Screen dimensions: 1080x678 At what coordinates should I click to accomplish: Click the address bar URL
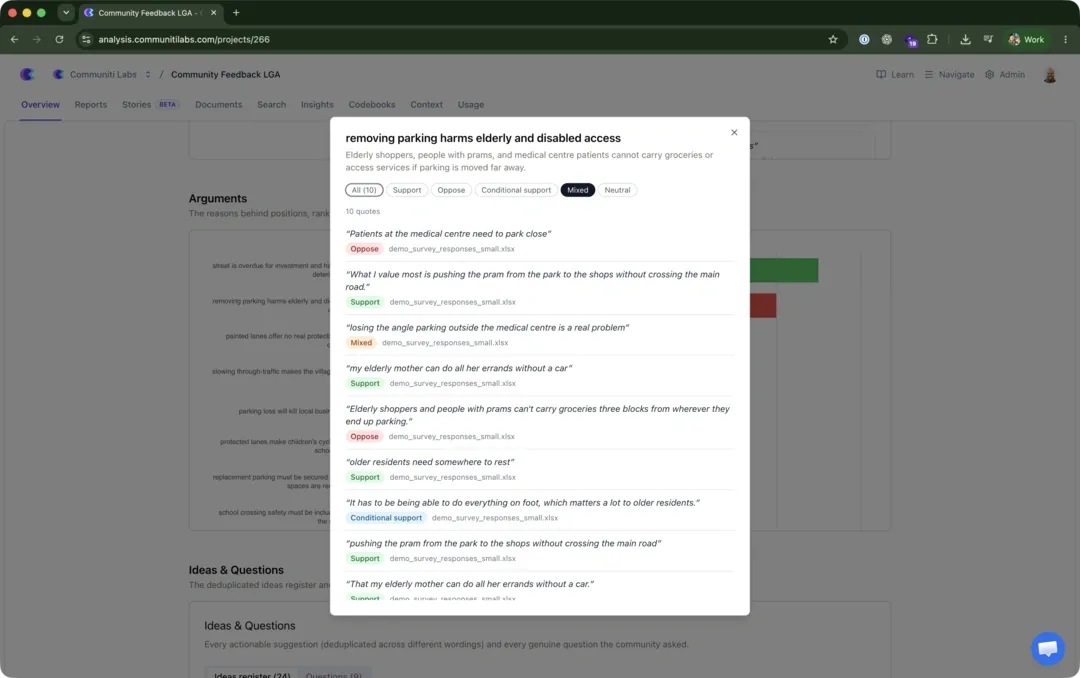[x=184, y=39]
